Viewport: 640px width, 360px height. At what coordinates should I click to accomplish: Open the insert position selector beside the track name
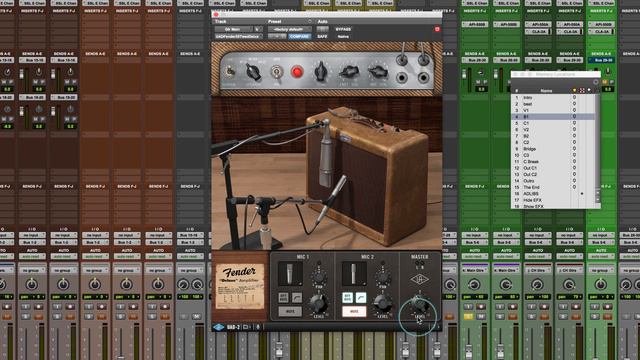point(257,29)
